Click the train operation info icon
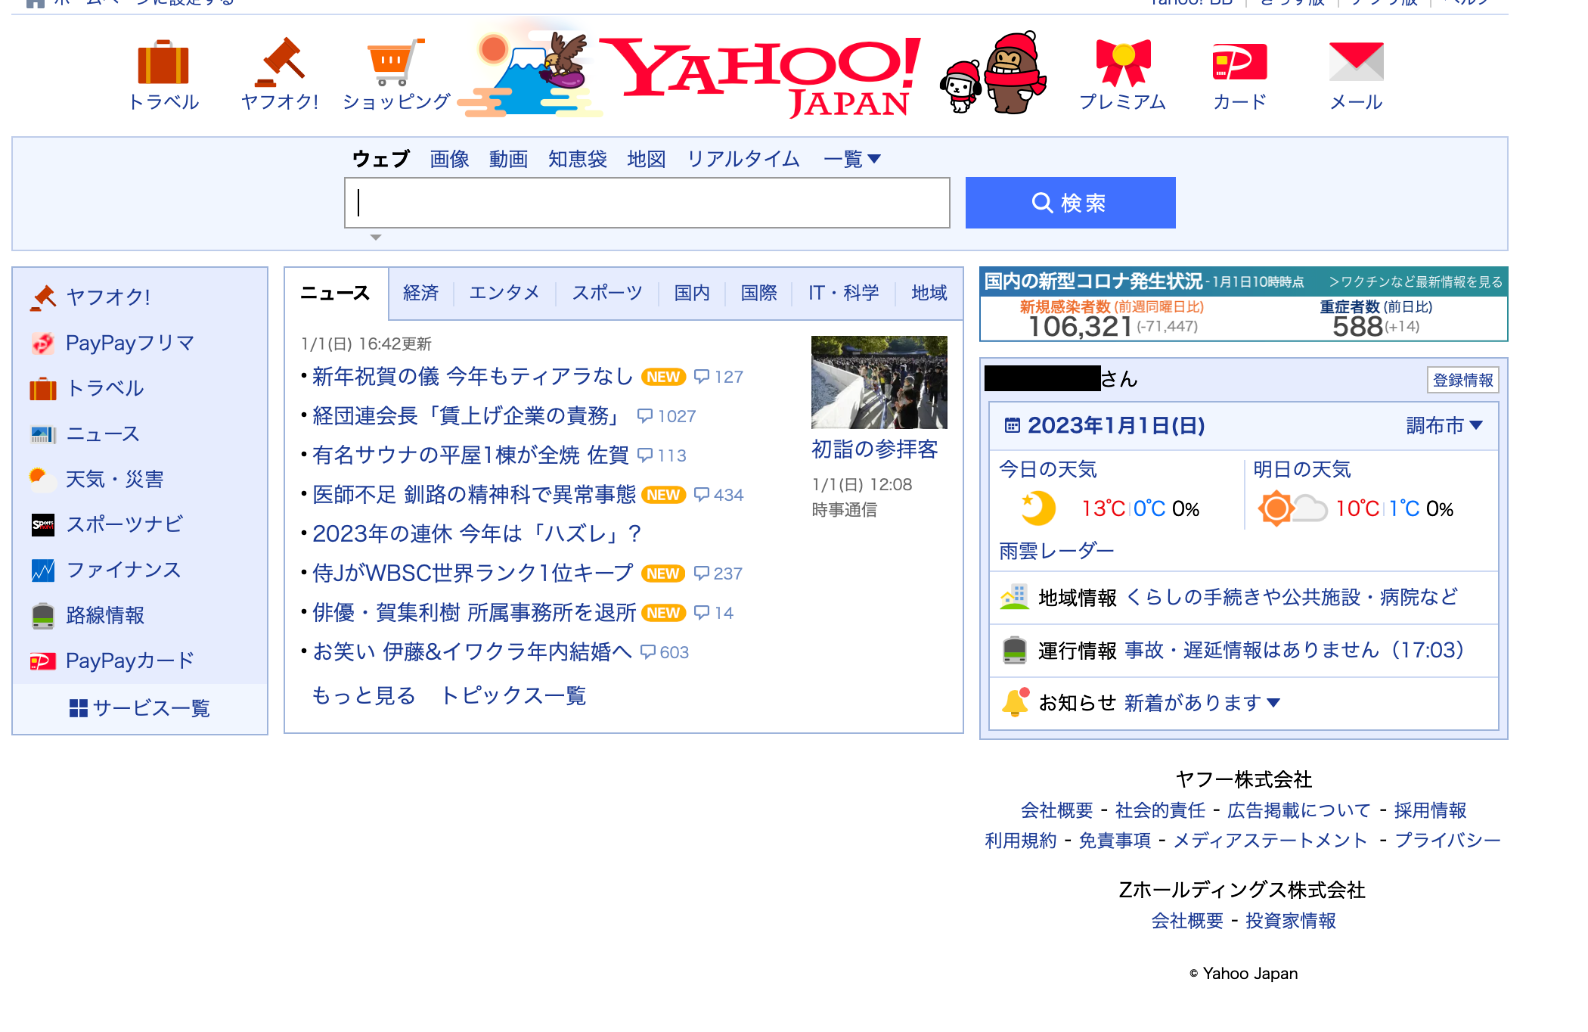 pyautogui.click(x=1014, y=650)
